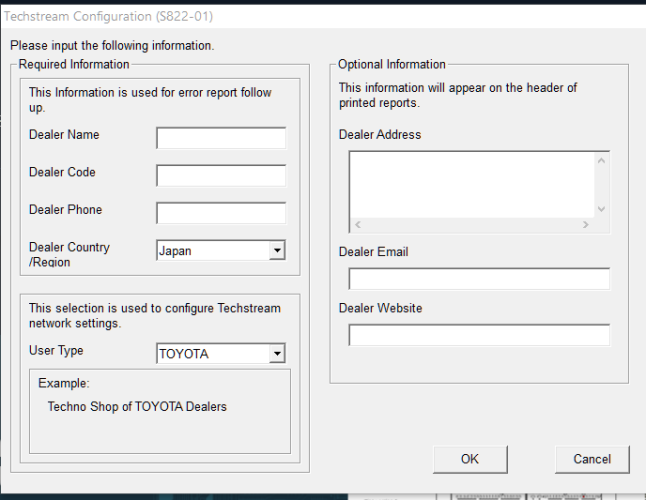Click the Dealer Email input field

point(479,279)
